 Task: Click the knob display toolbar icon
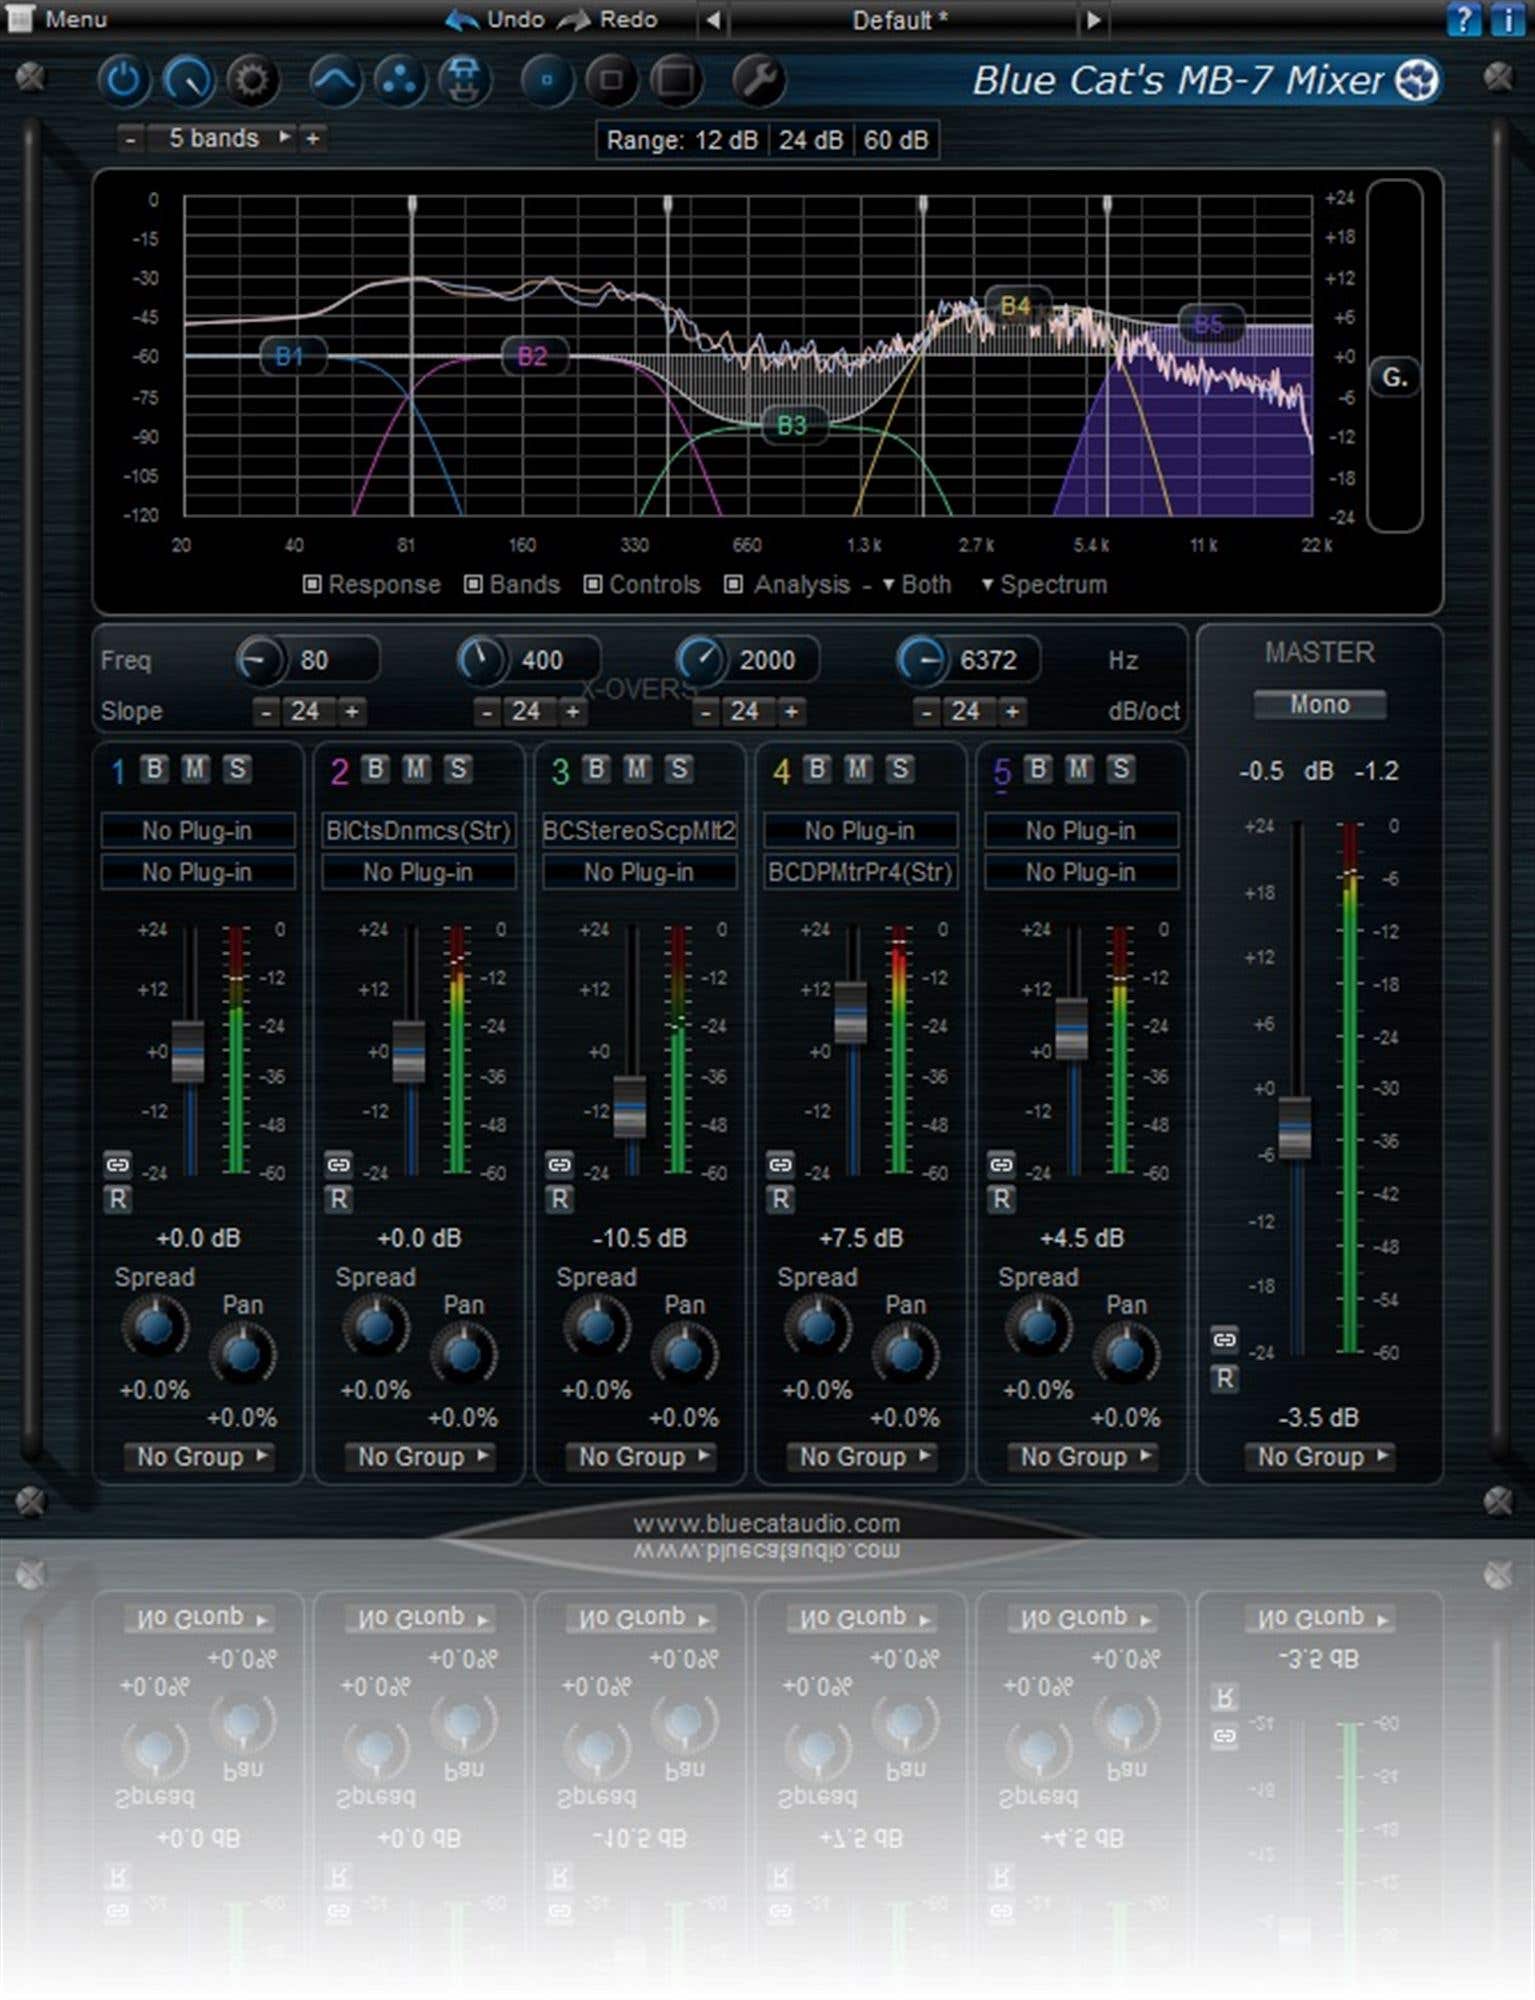(188, 80)
